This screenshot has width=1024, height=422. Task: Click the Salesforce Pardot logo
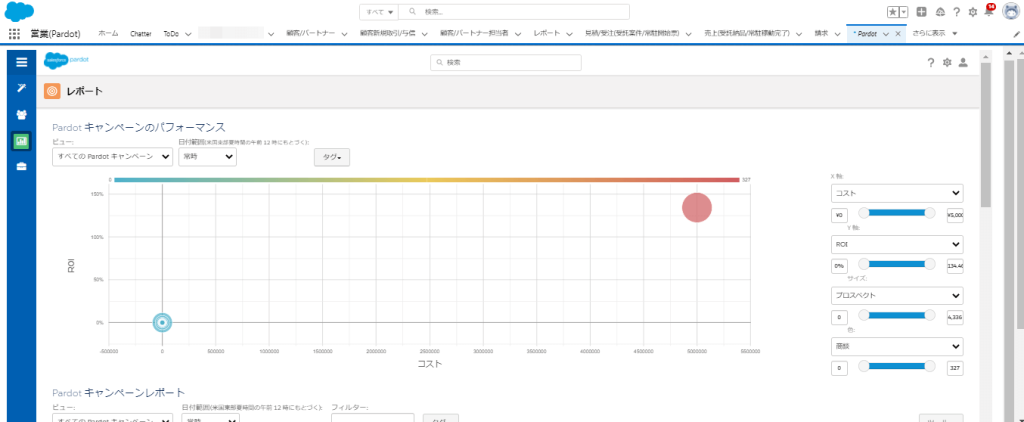point(66,61)
